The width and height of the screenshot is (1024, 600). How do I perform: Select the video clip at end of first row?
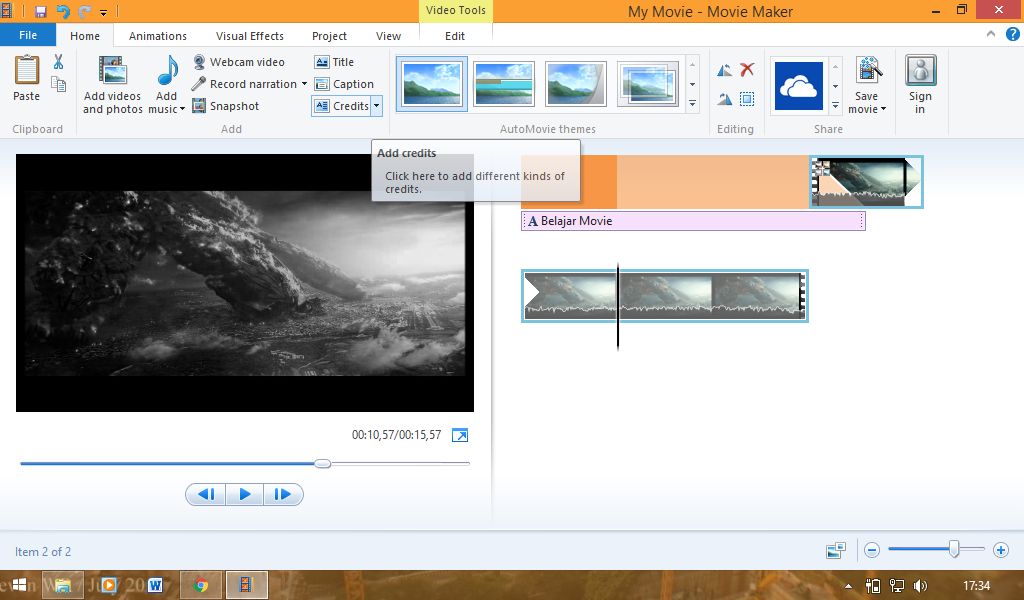866,182
